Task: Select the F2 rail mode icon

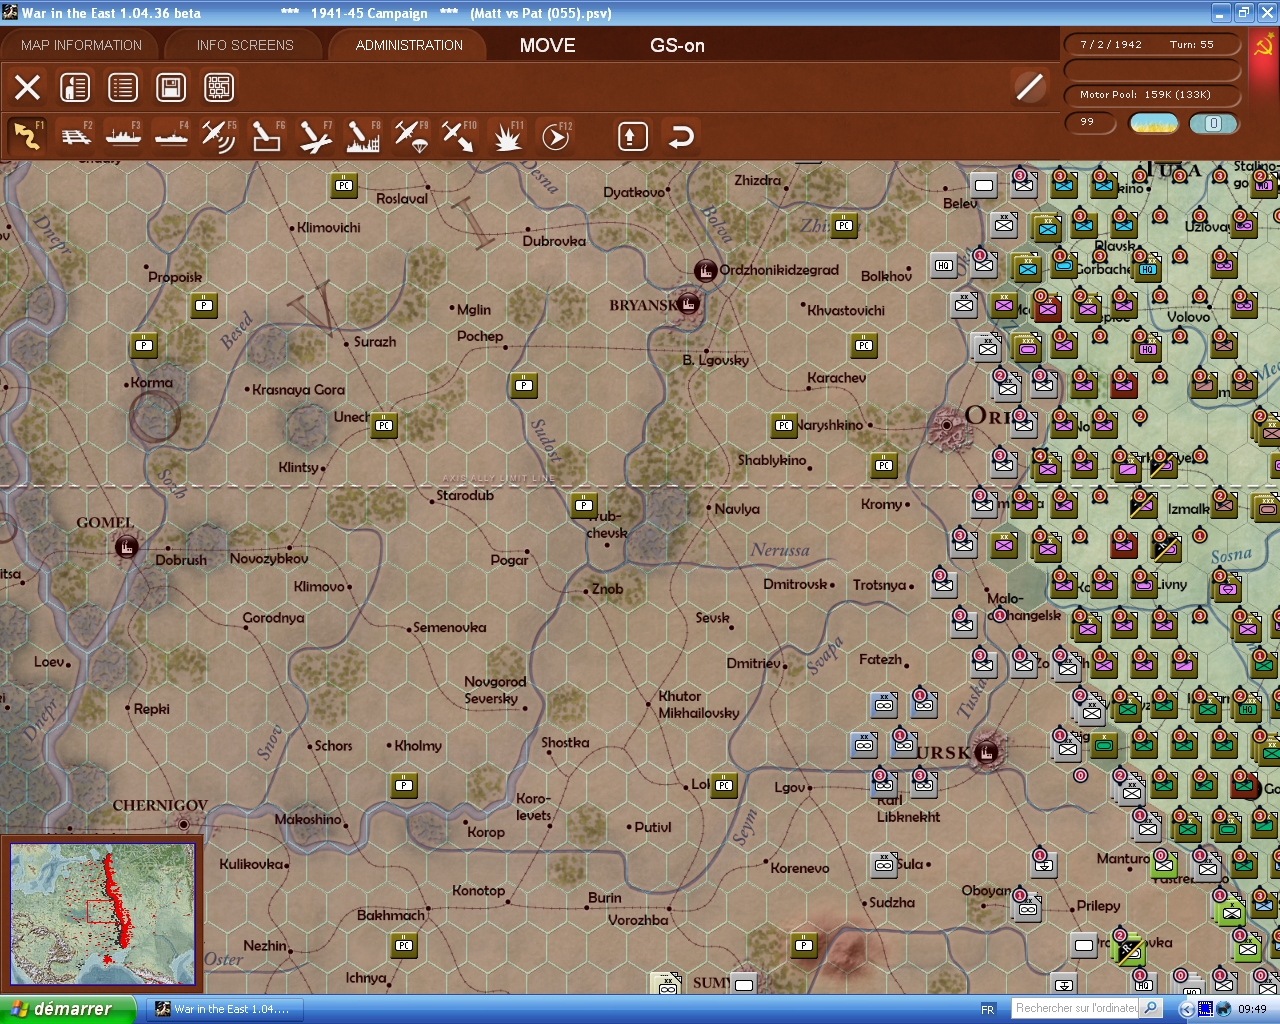Action: pyautogui.click(x=76, y=136)
